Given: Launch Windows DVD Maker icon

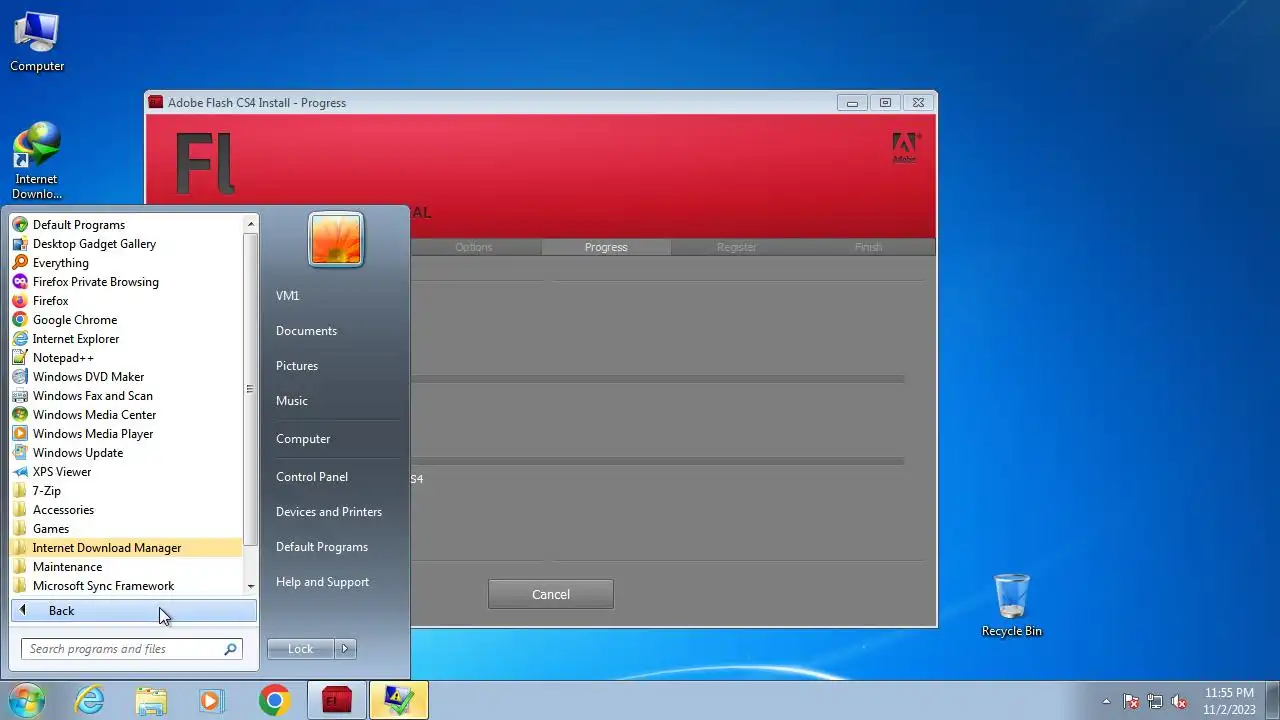Looking at the screenshot, I should click(19, 377).
